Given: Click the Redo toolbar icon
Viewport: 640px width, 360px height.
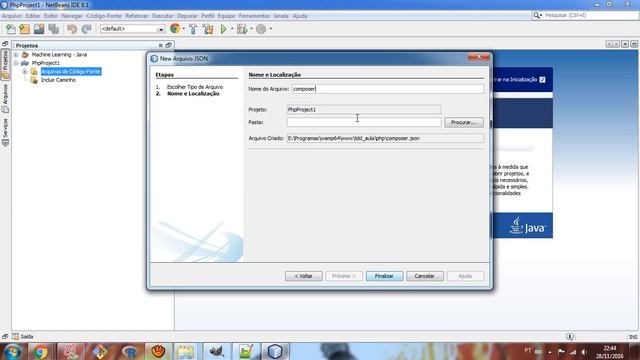Looking at the screenshot, I should point(86,29).
